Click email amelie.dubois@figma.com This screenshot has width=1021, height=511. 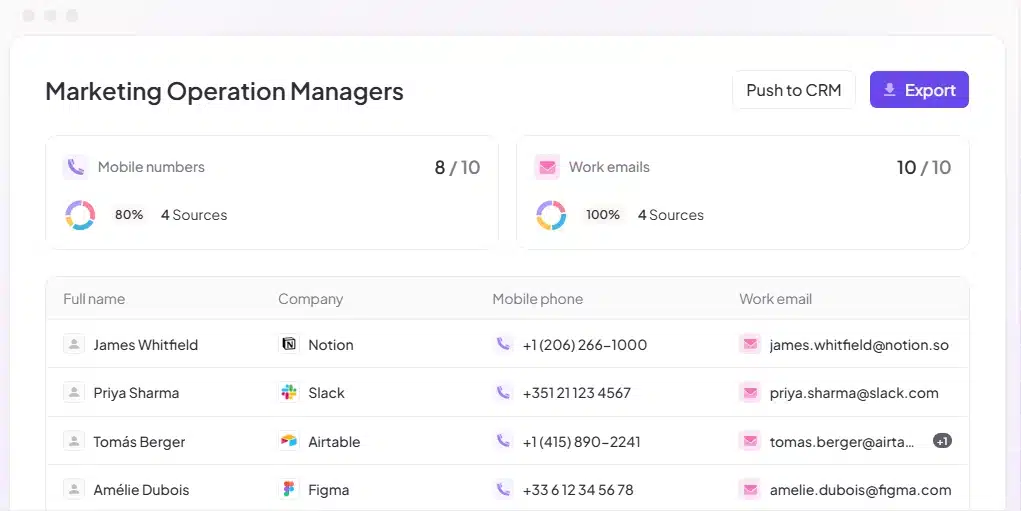860,490
